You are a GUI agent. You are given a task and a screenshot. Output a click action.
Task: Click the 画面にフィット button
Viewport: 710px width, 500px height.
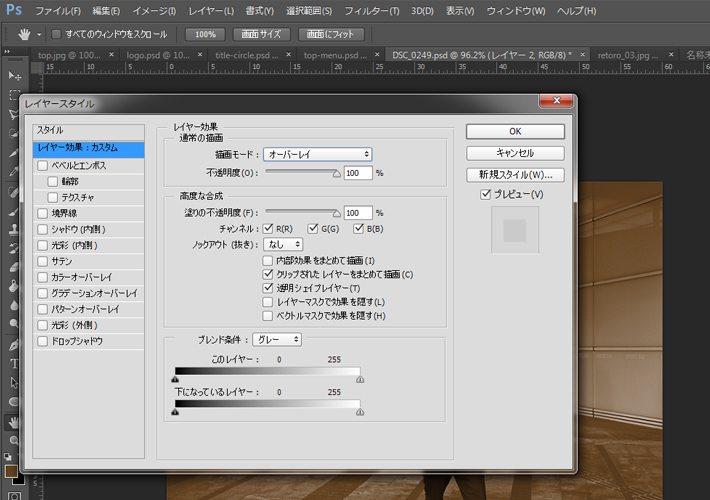[332, 34]
